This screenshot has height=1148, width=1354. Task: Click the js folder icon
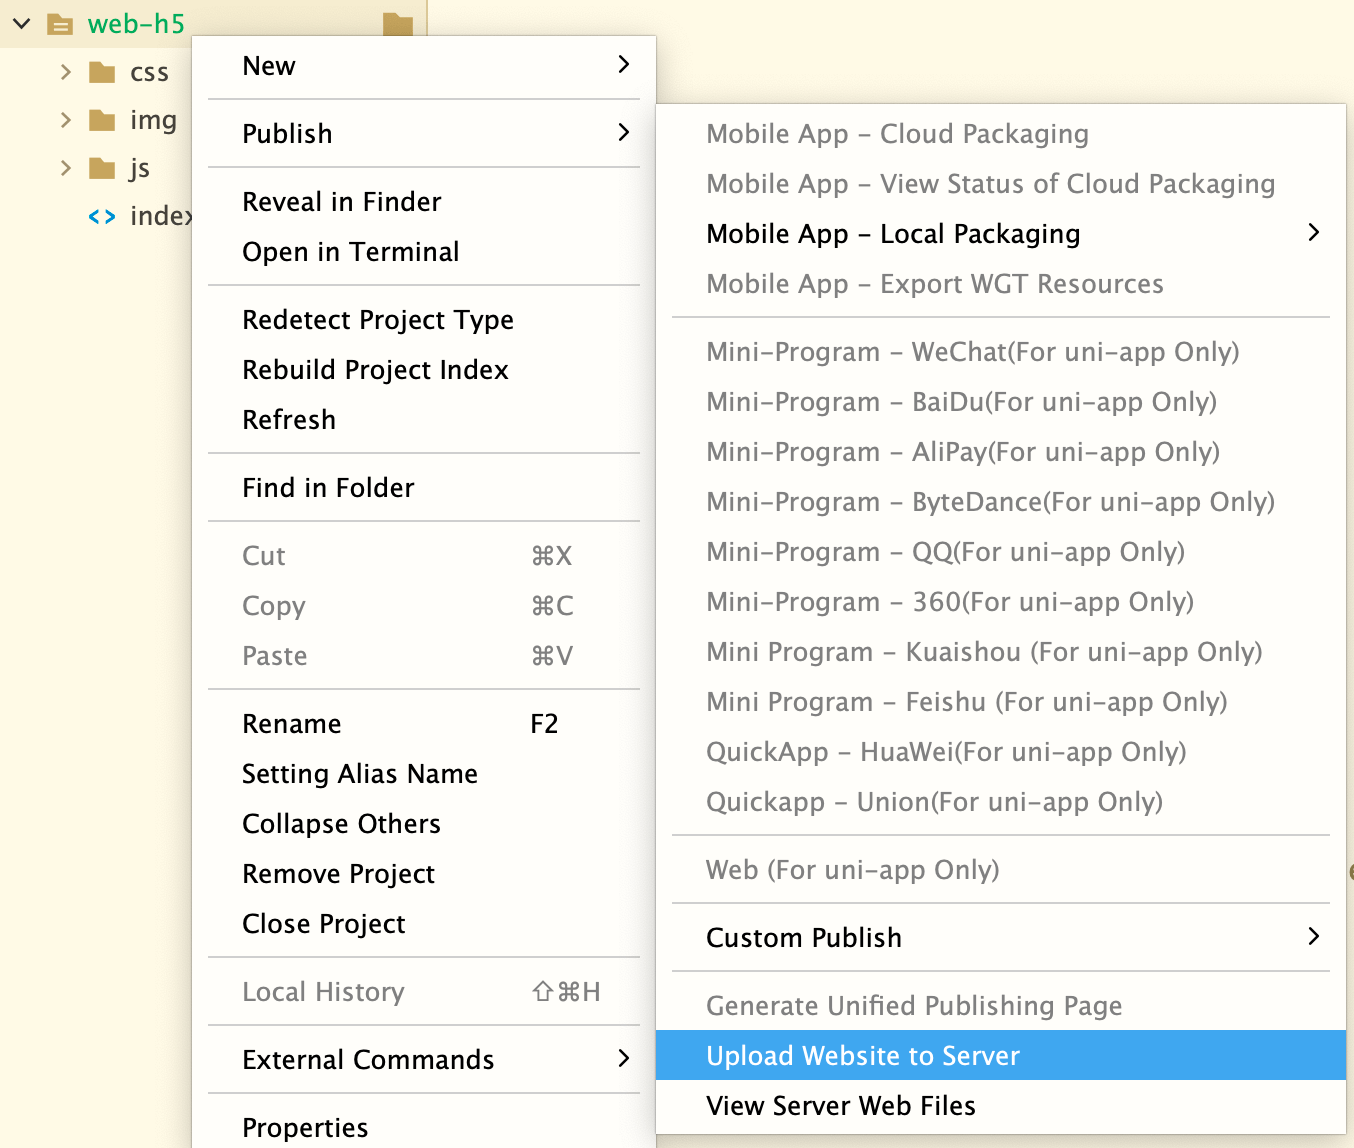tap(102, 168)
